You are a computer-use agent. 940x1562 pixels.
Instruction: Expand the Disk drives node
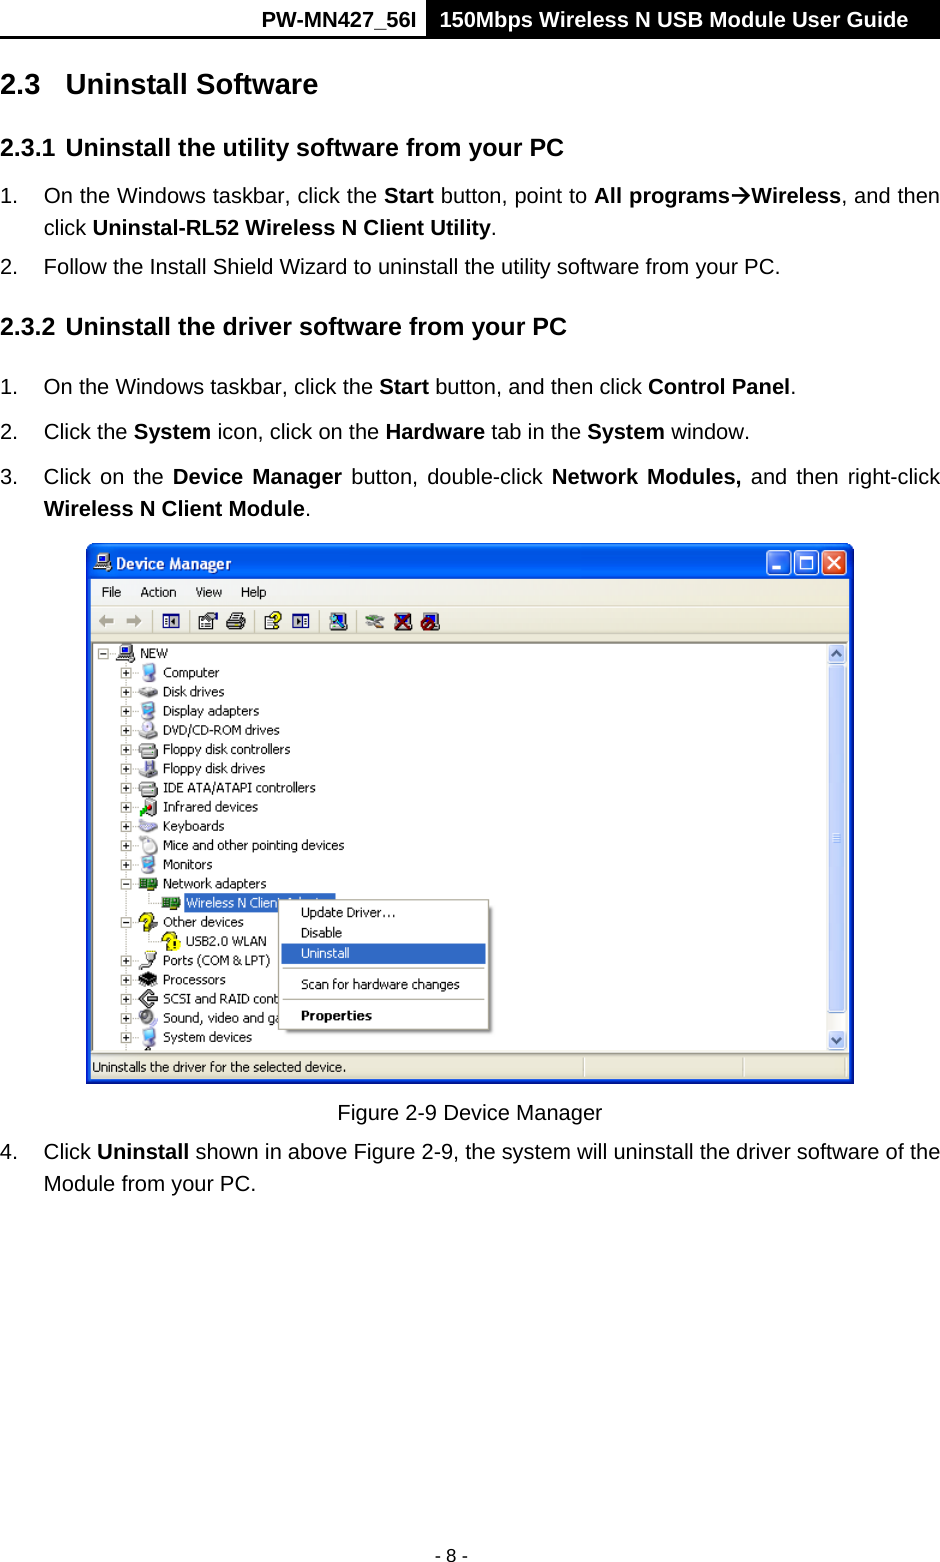pos(126,692)
